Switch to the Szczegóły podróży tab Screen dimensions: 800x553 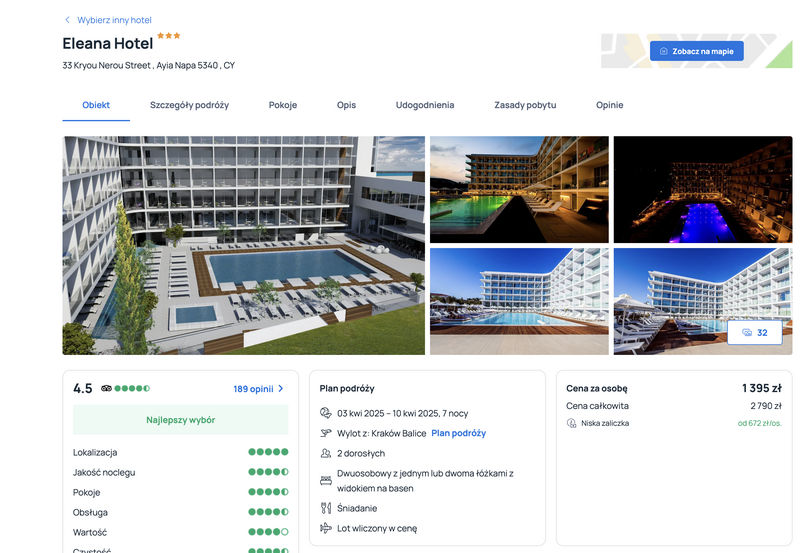pyautogui.click(x=189, y=105)
